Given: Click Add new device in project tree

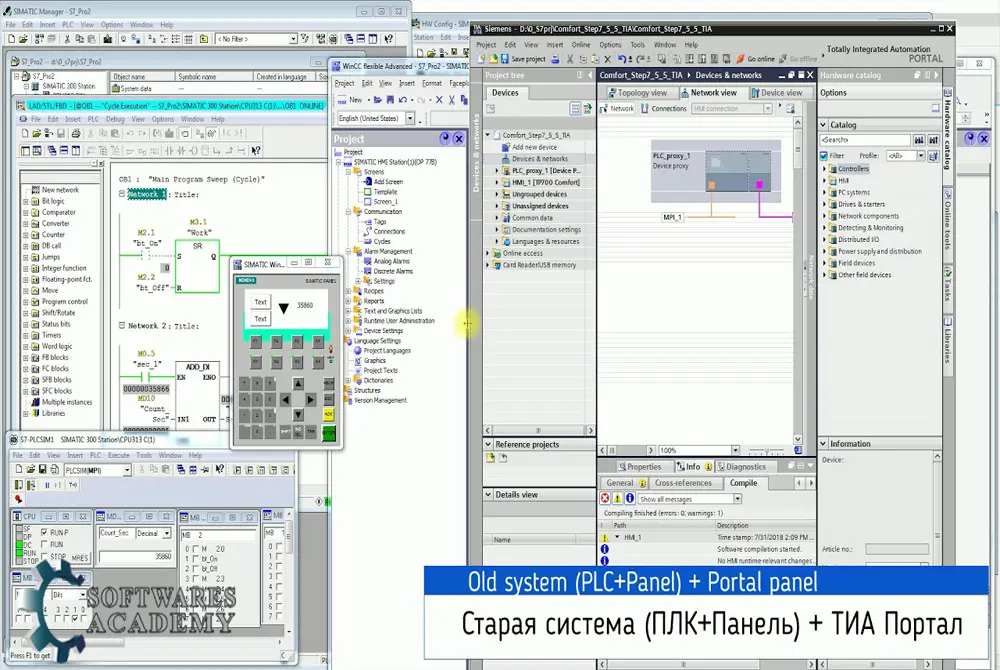Looking at the screenshot, I should coord(534,147).
